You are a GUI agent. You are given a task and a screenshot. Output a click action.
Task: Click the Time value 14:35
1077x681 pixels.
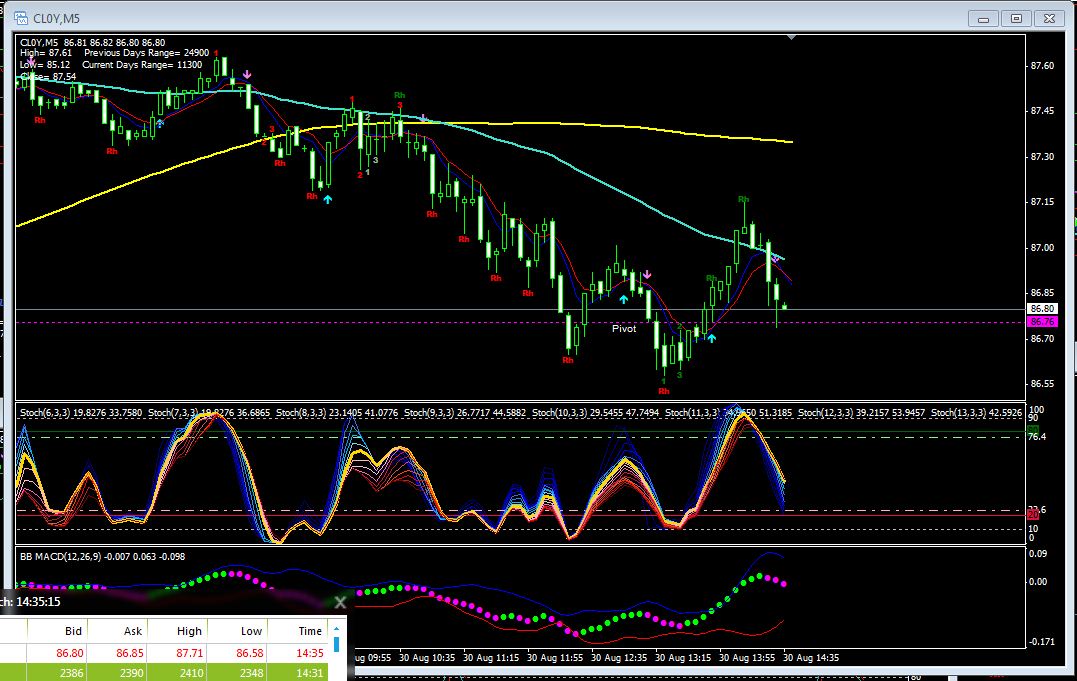coord(310,653)
